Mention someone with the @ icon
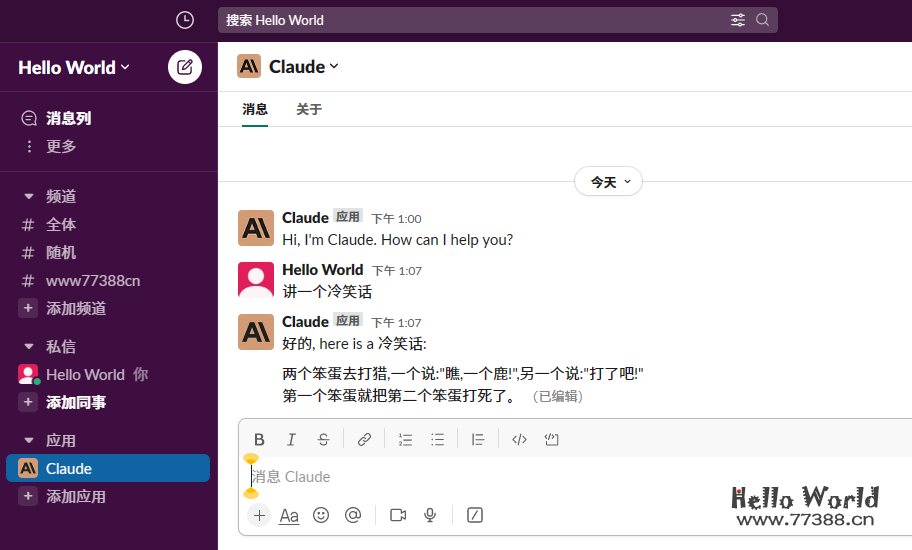This screenshot has height=550, width=912. (x=353, y=515)
